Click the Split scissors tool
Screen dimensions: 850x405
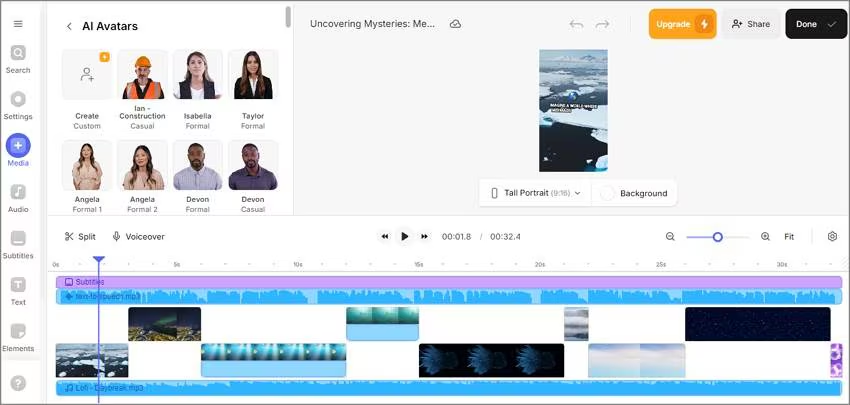[x=80, y=236]
